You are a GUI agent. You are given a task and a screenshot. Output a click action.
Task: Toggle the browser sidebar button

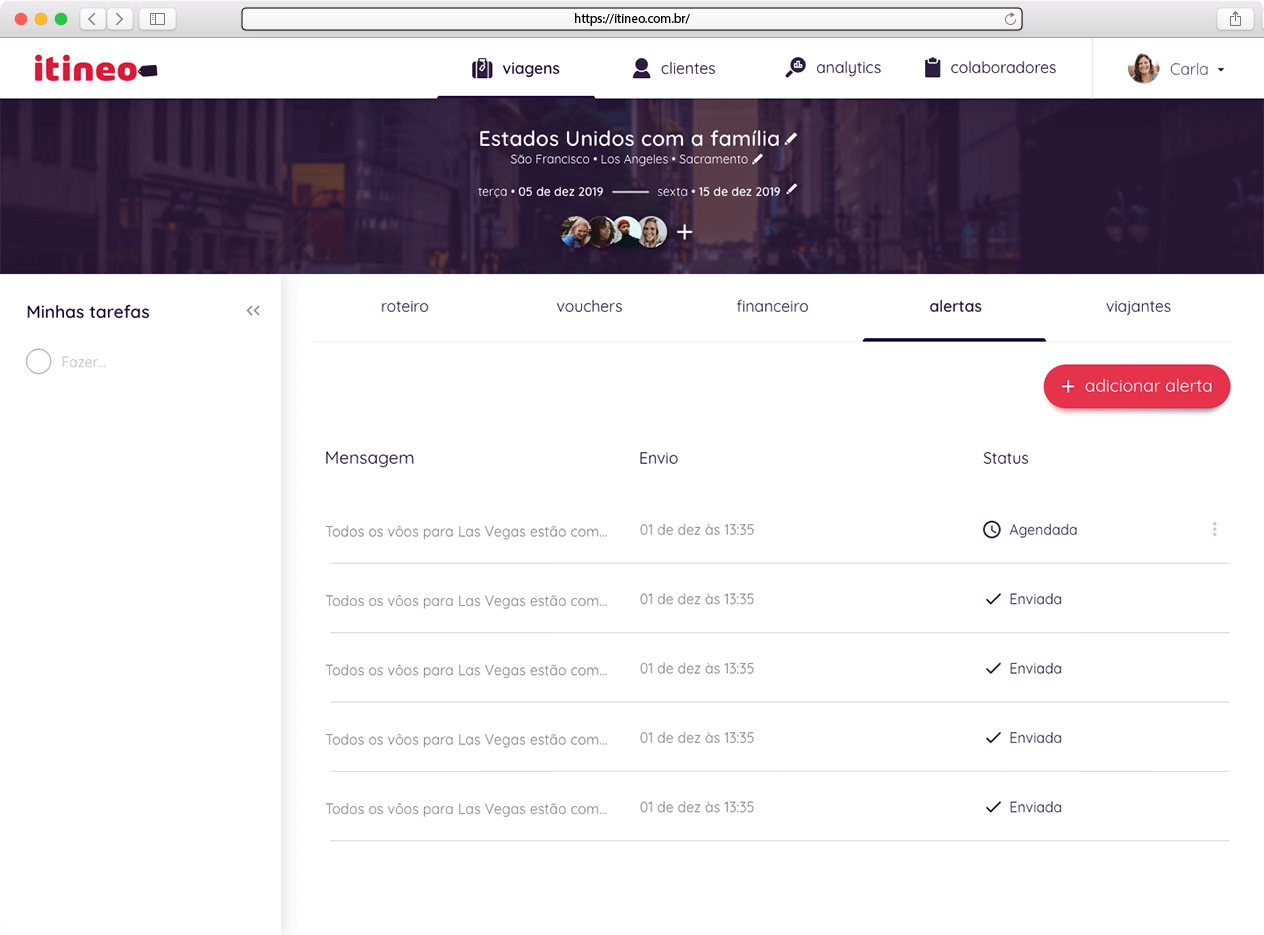click(157, 19)
